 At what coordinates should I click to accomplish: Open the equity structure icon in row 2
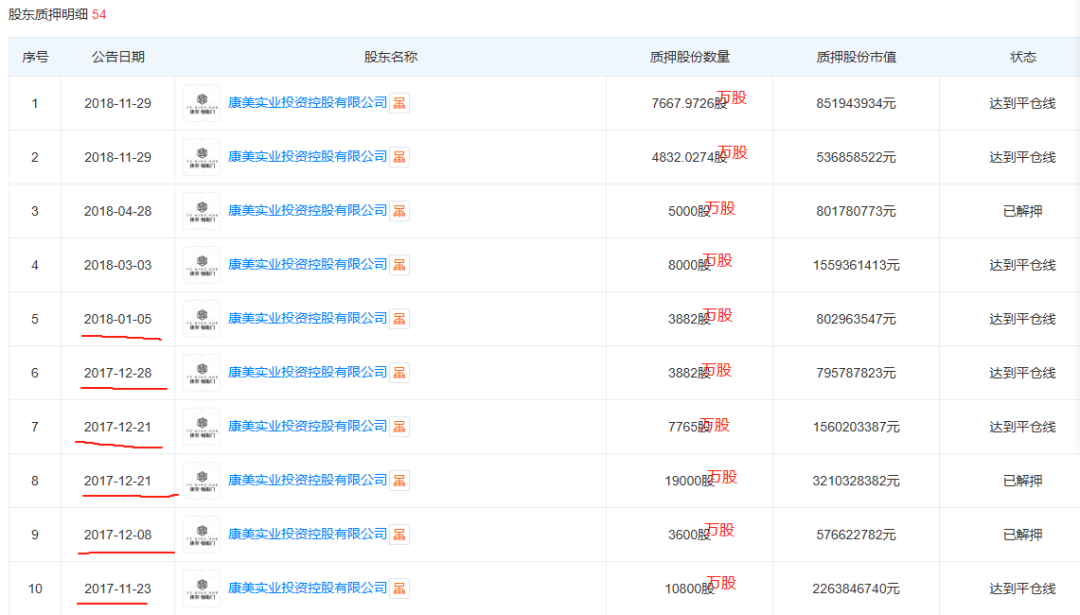pyautogui.click(x=399, y=157)
